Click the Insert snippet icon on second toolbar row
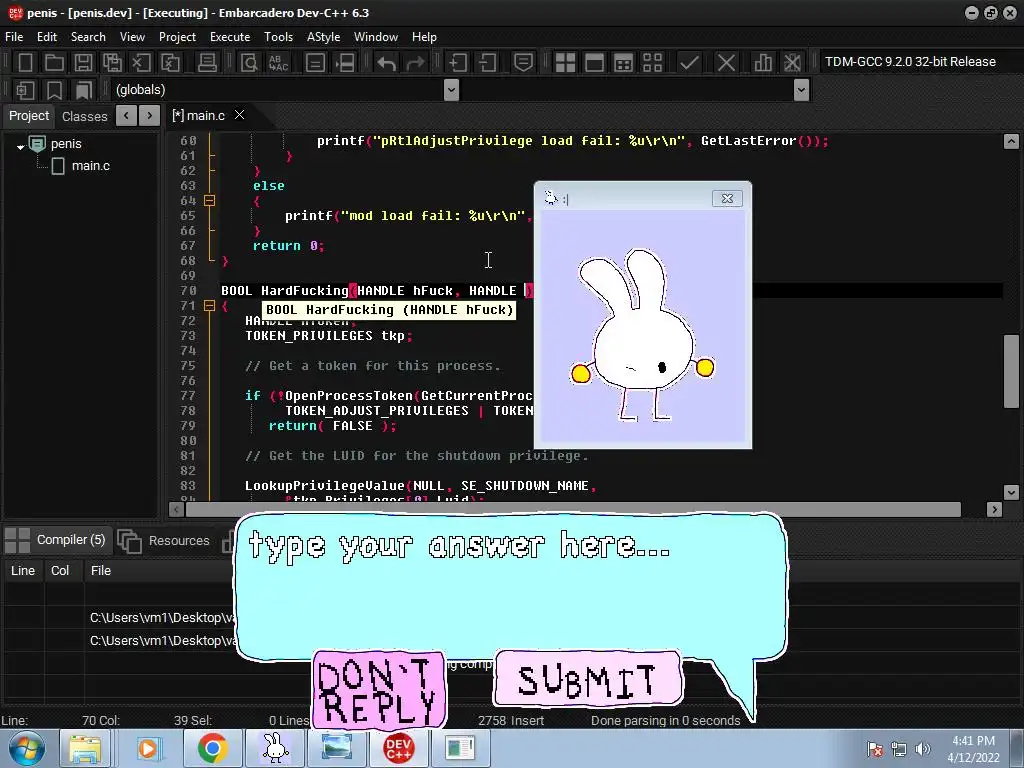 [x=25, y=89]
